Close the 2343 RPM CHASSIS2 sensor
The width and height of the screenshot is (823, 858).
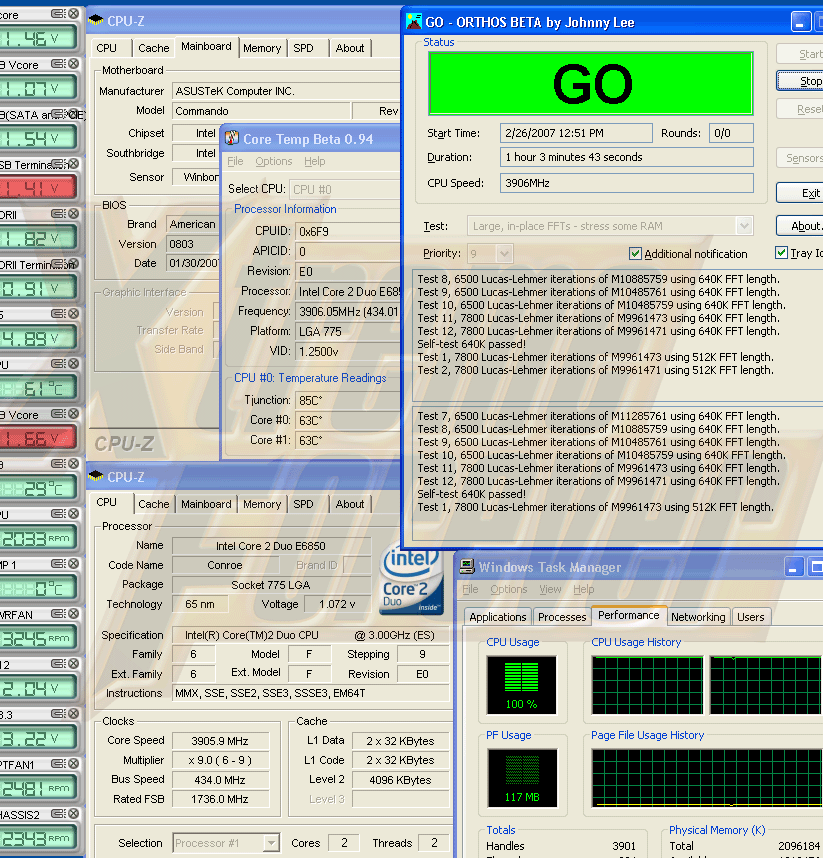[73, 814]
